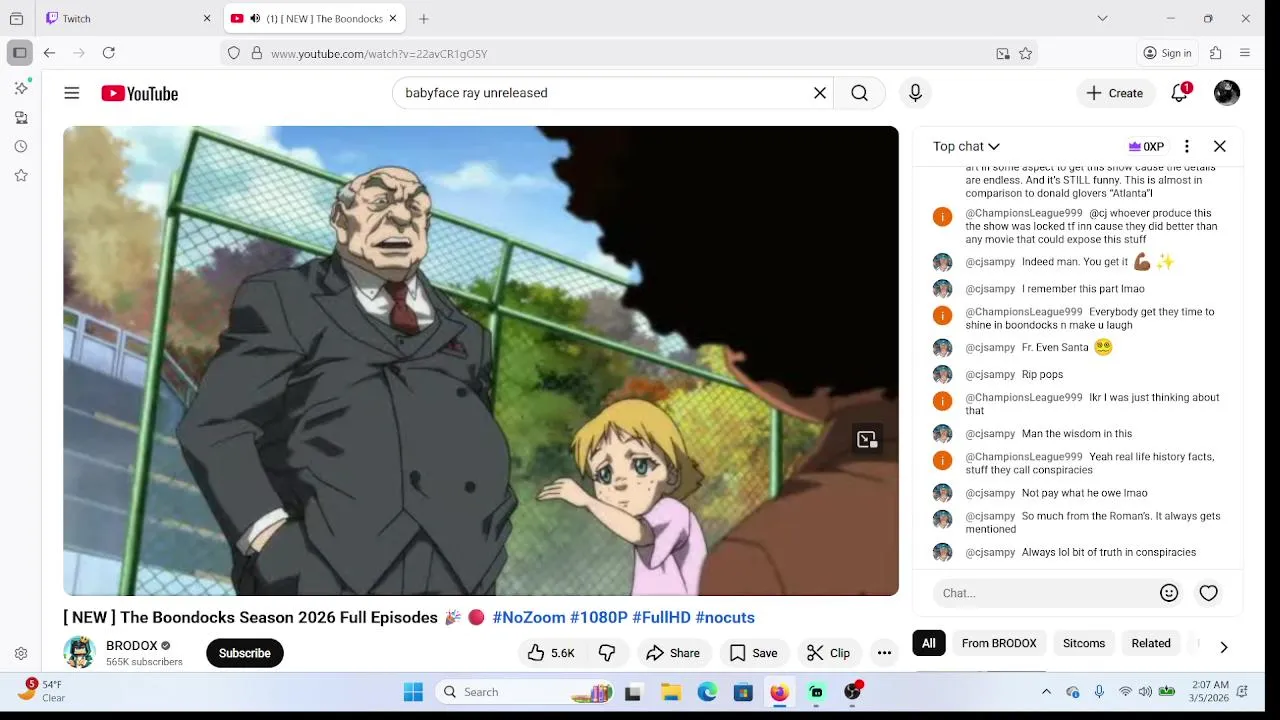This screenshot has height=720, width=1280.
Task: View site security padlock info
Action: click(256, 53)
